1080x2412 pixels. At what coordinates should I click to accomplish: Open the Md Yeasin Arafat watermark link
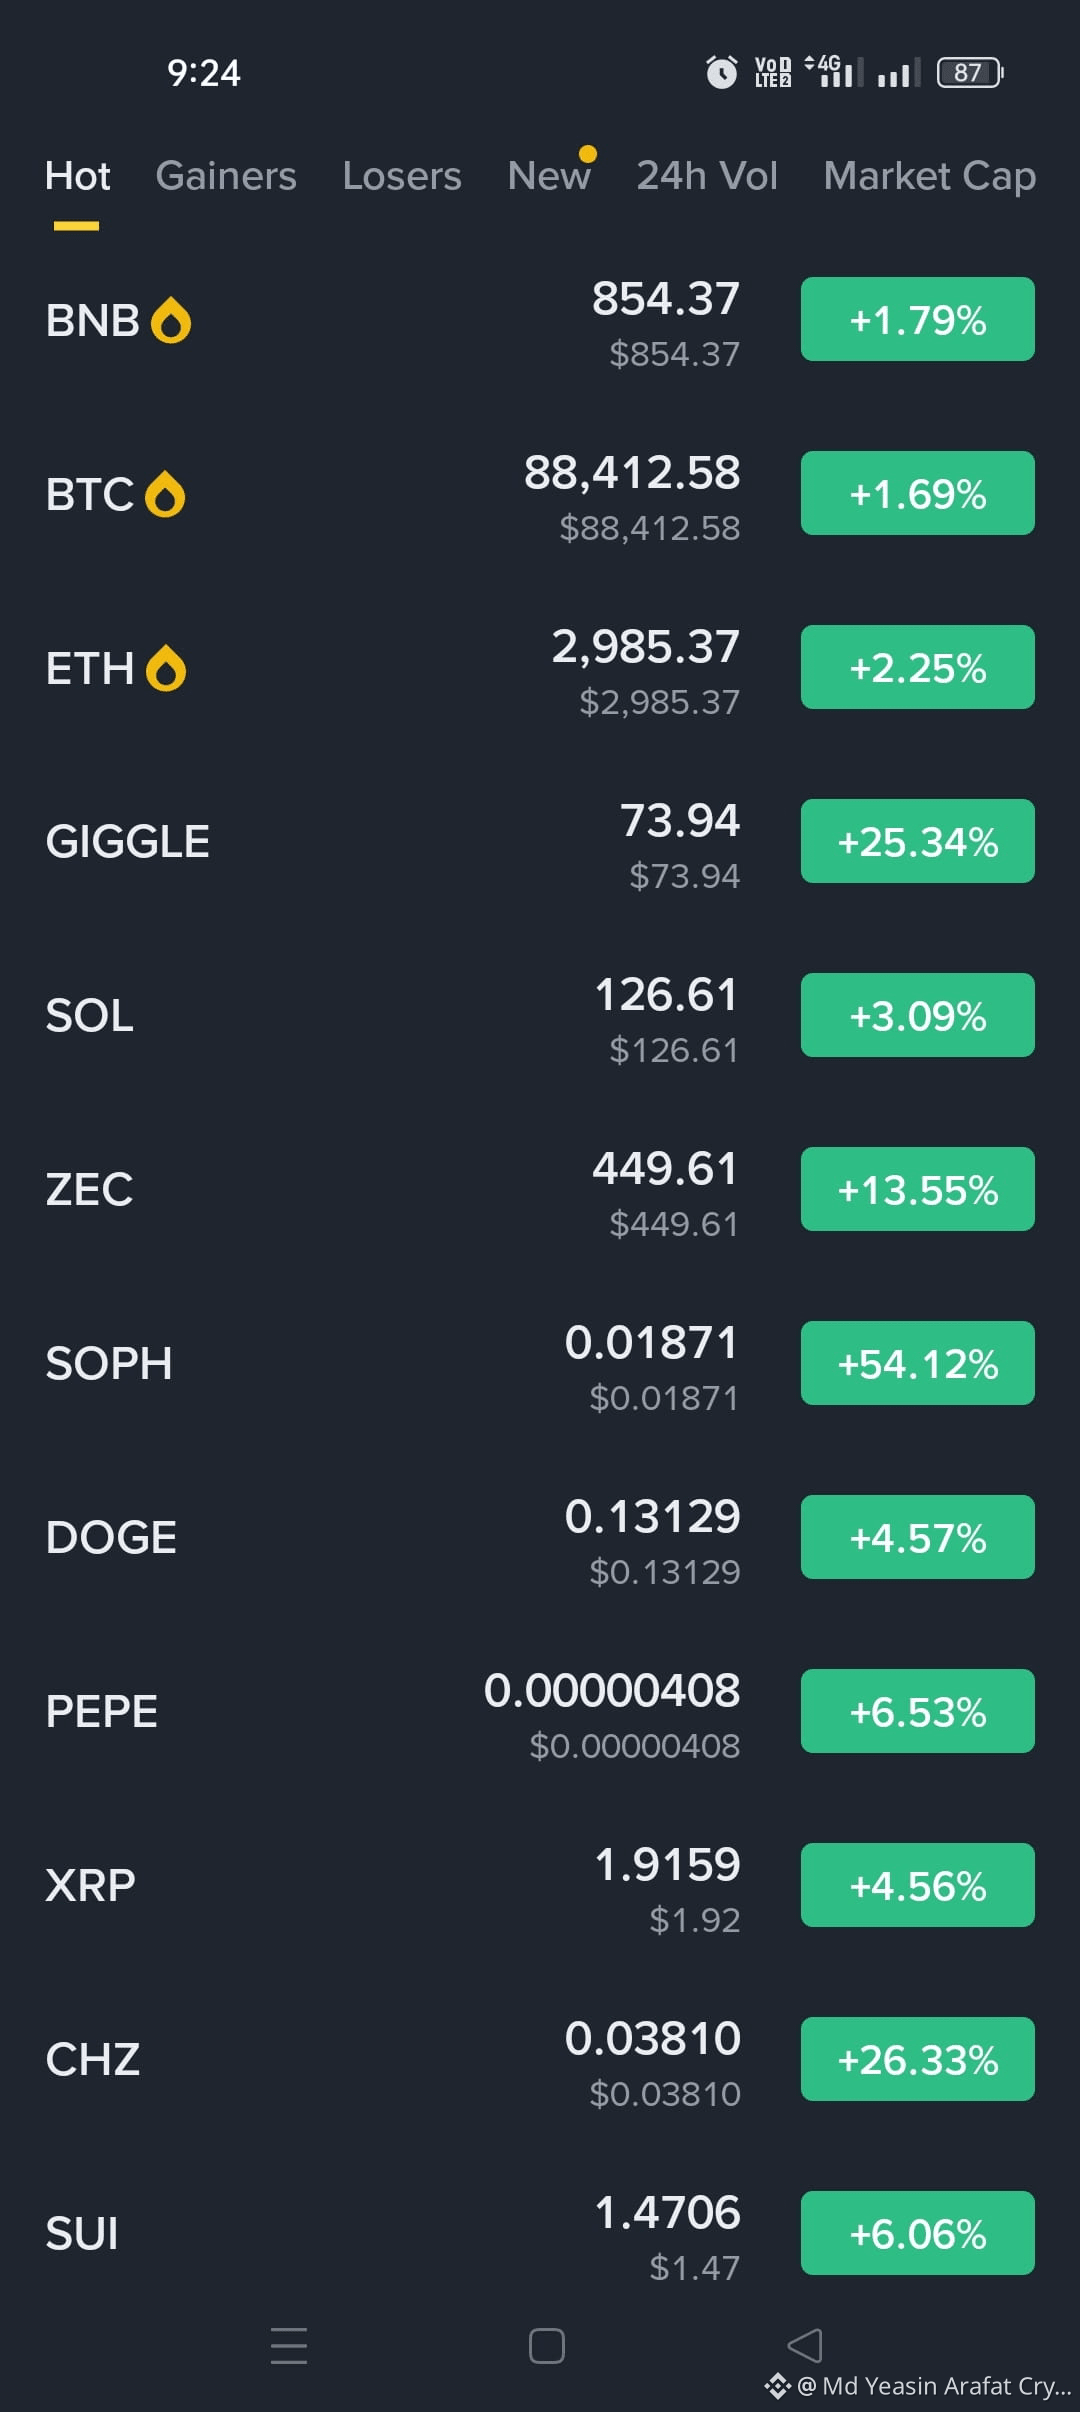point(918,2386)
